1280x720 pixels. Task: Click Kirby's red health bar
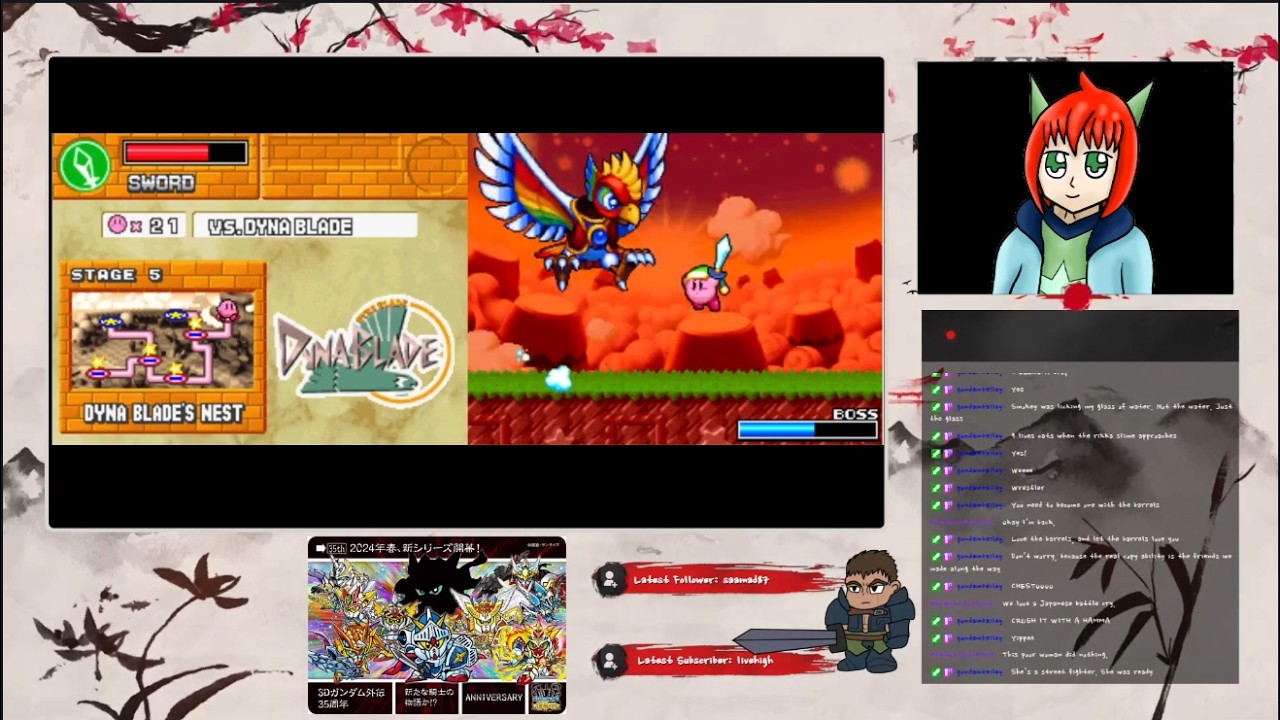pyautogui.click(x=185, y=153)
